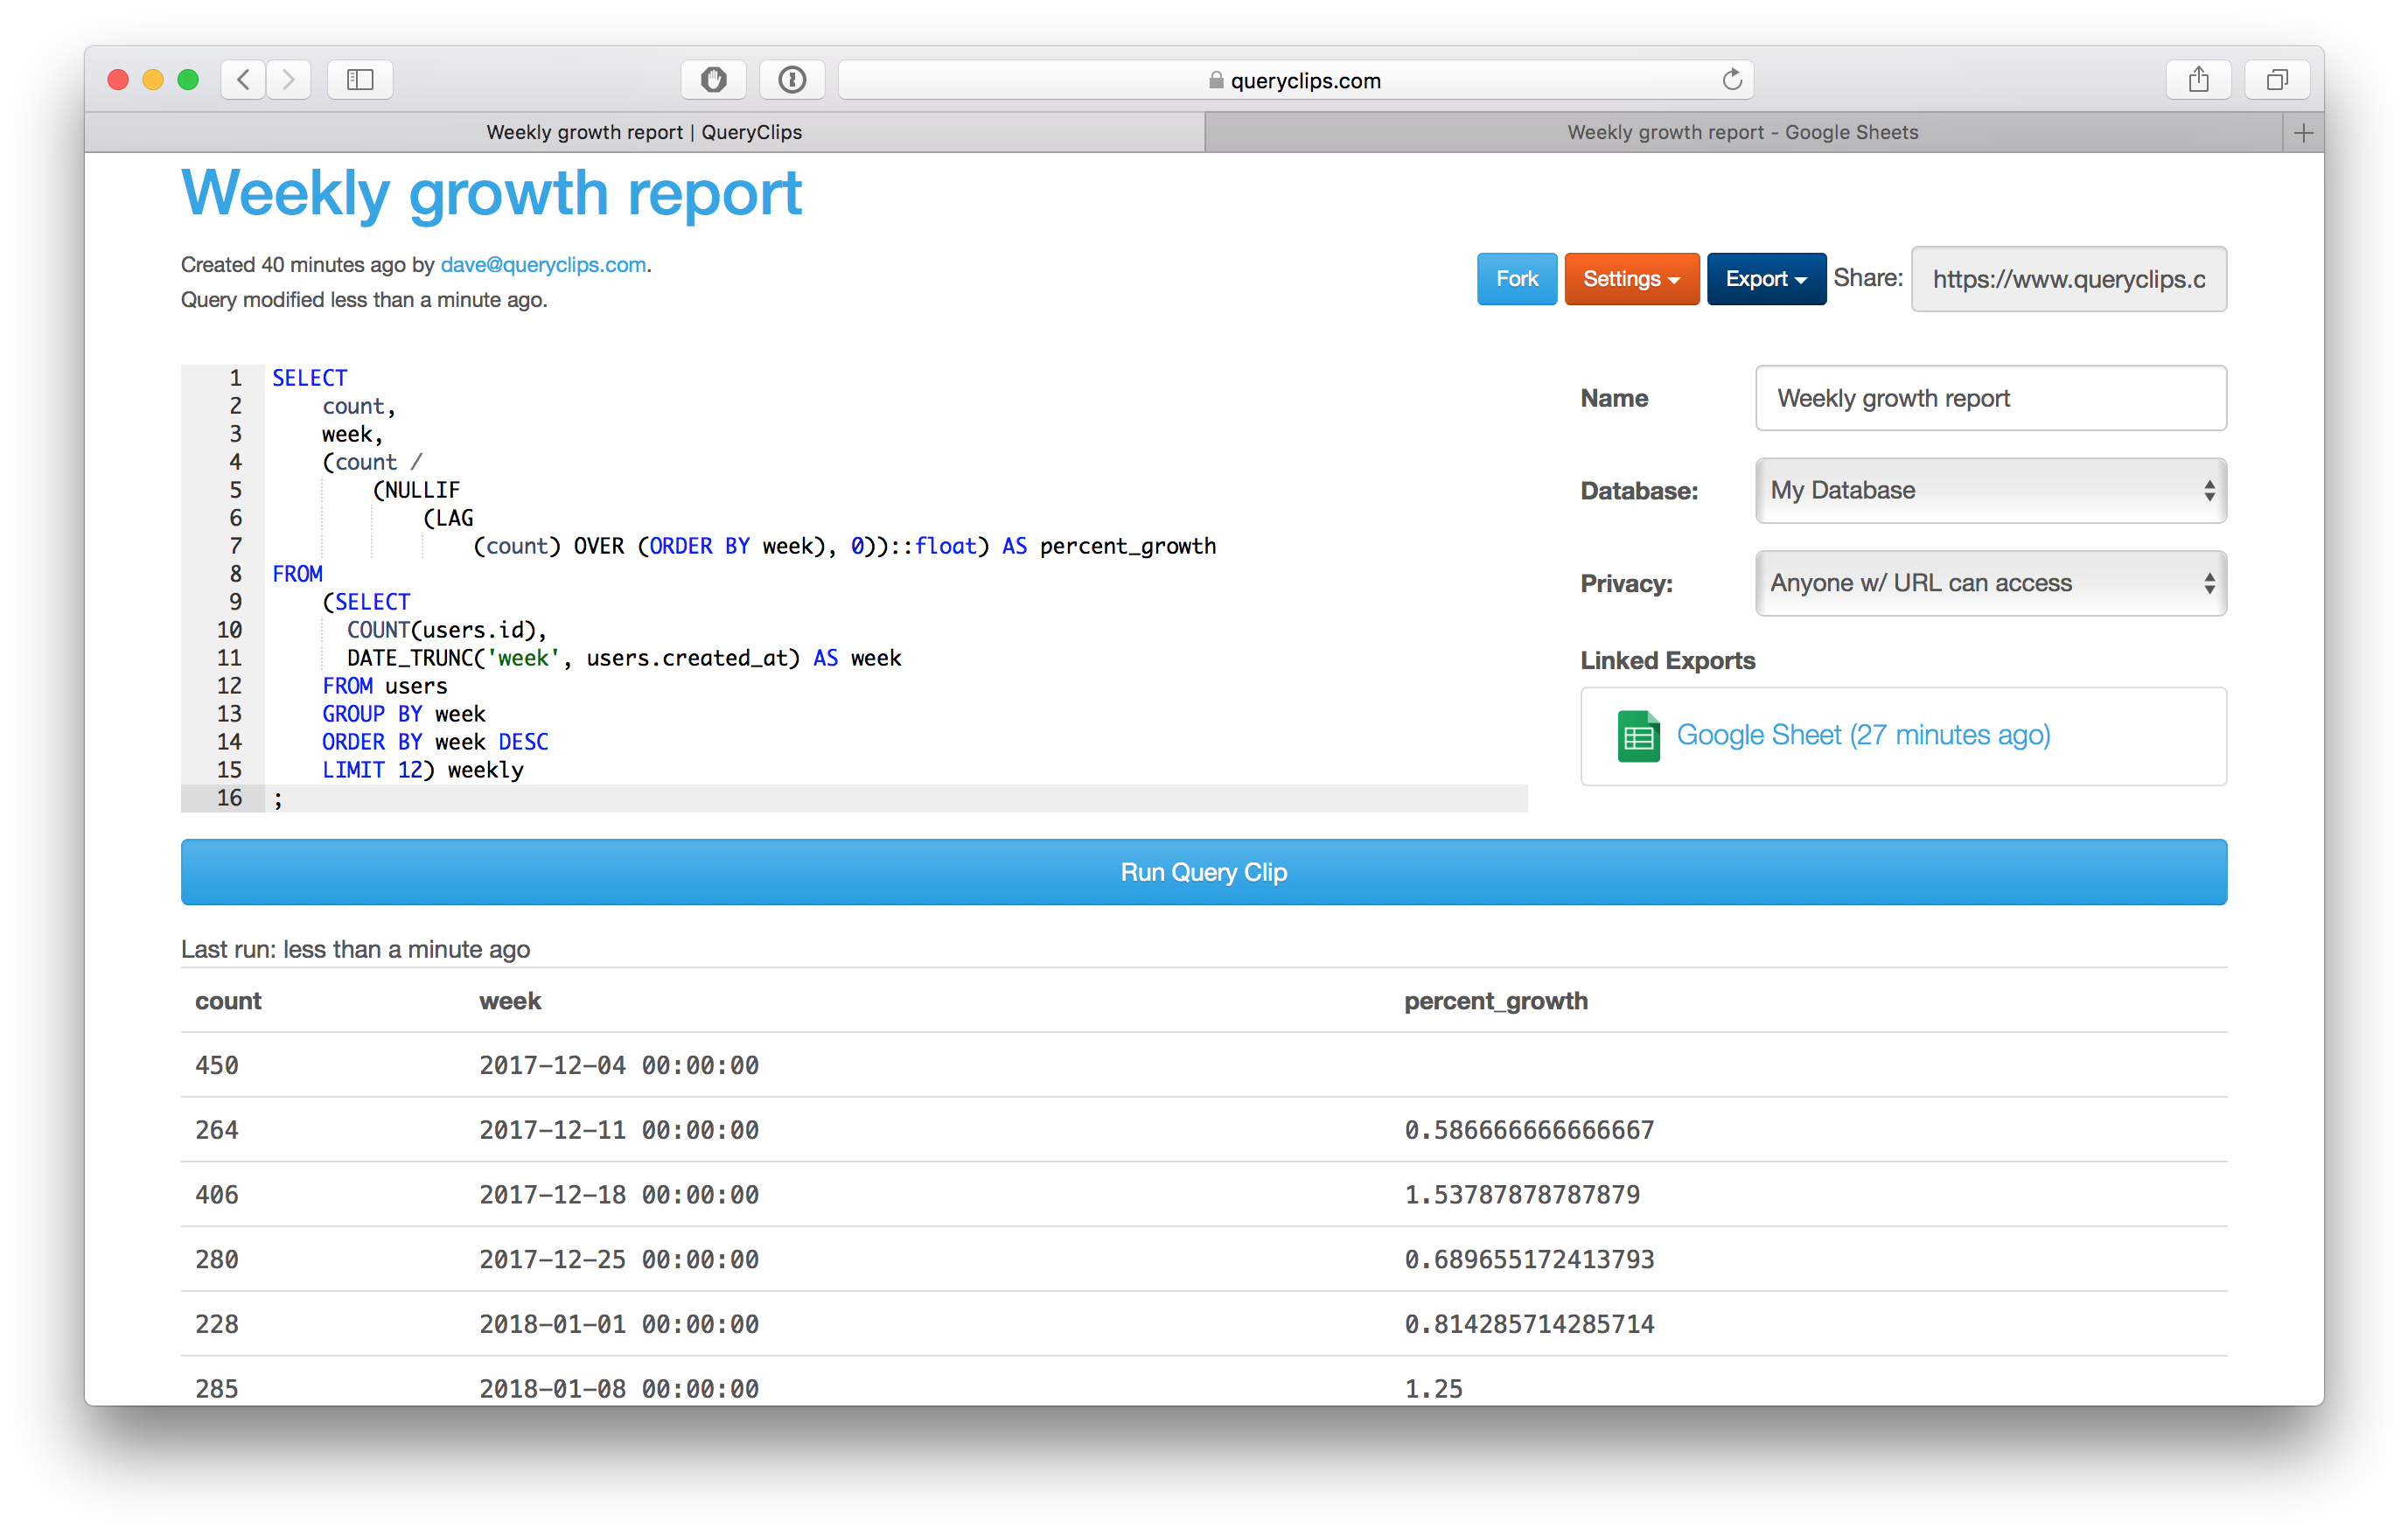Open a new tab with plus icon

2303,133
